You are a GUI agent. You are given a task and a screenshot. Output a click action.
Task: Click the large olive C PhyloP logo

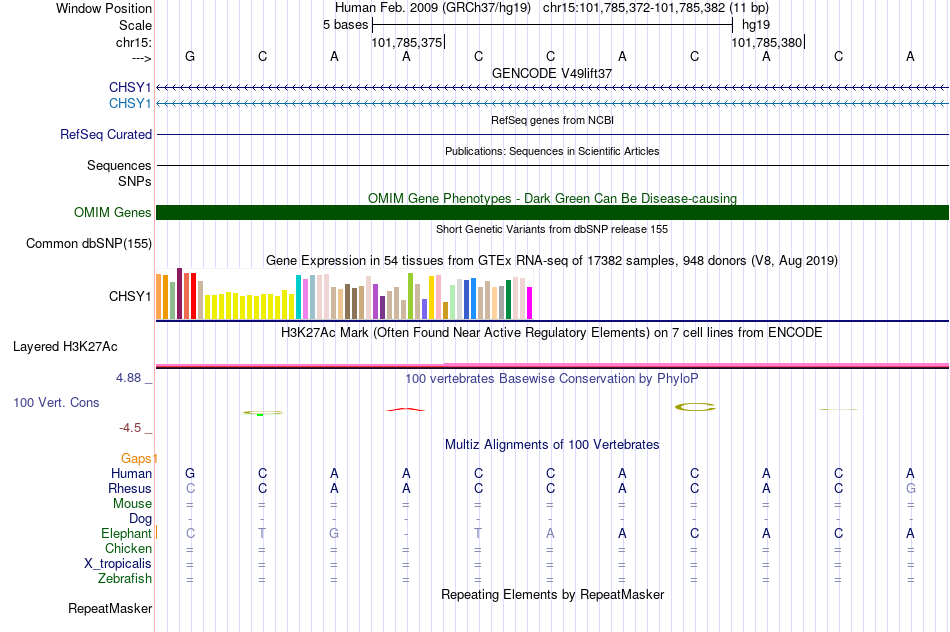695,407
